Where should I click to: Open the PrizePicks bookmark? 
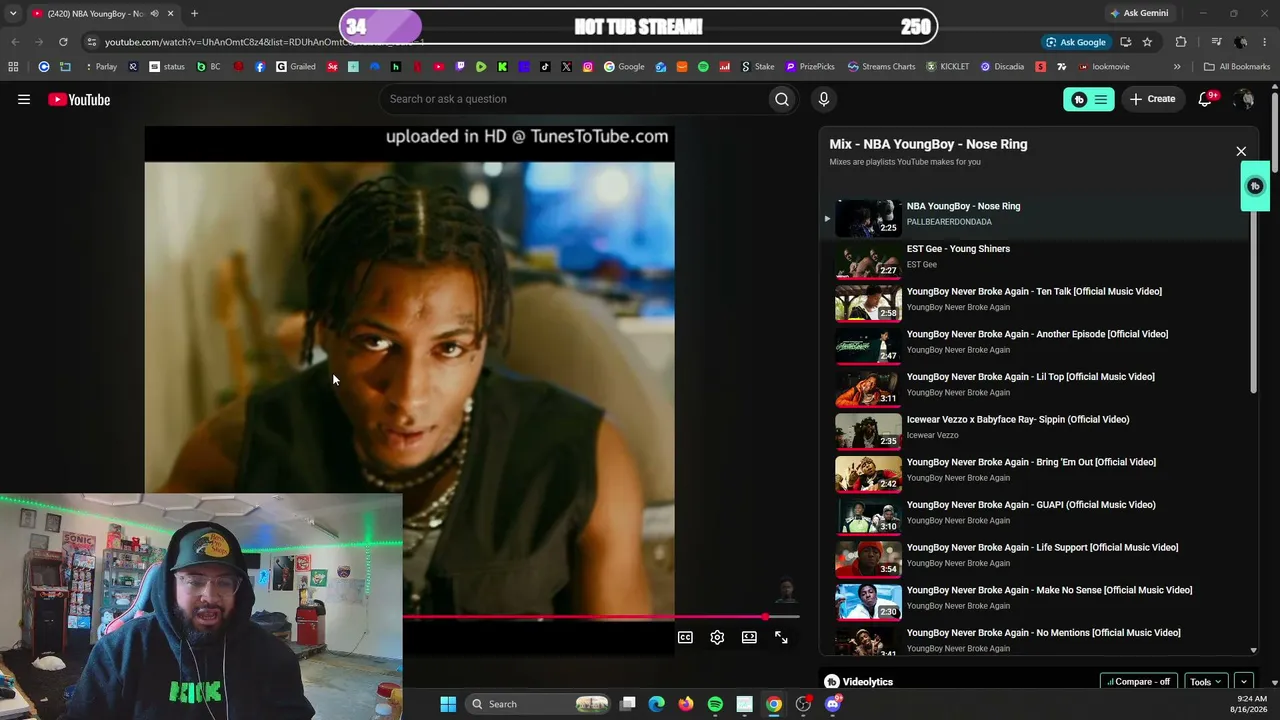click(x=810, y=67)
